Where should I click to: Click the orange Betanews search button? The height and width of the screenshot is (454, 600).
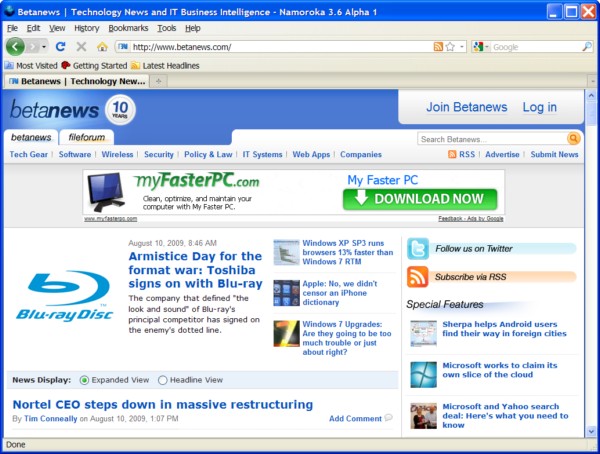pyautogui.click(x=574, y=138)
